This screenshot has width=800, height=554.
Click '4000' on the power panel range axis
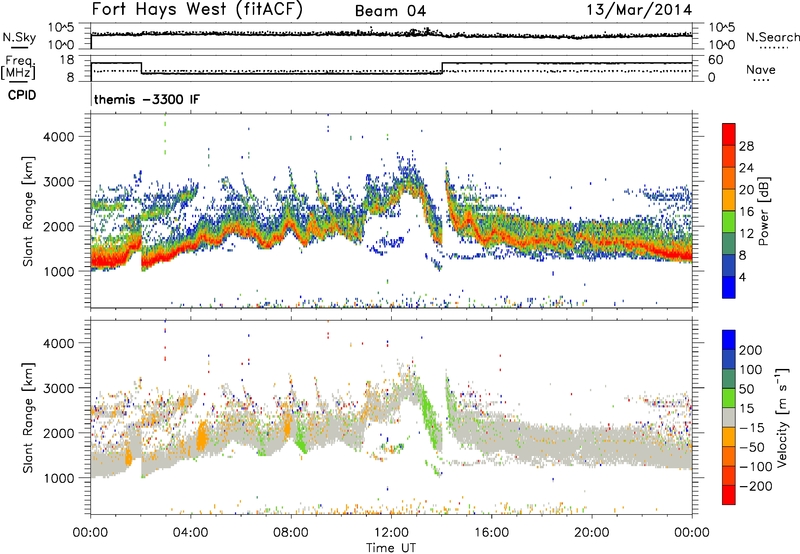58,137
